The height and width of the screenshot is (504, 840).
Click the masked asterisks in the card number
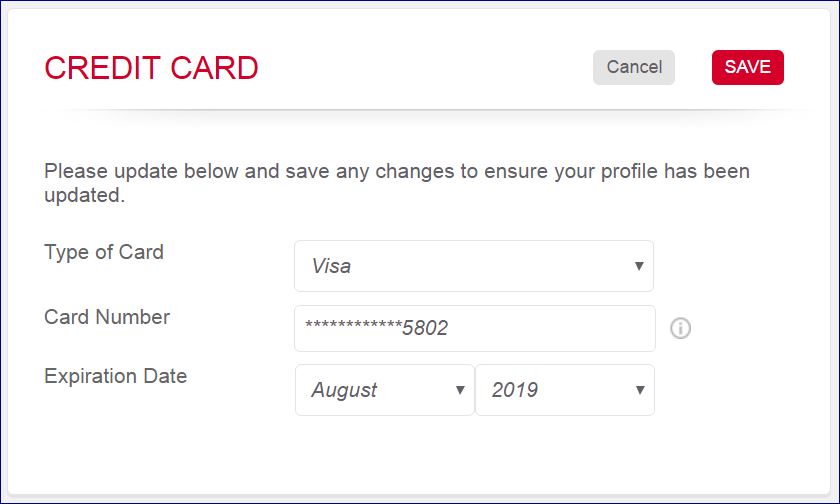pos(353,327)
